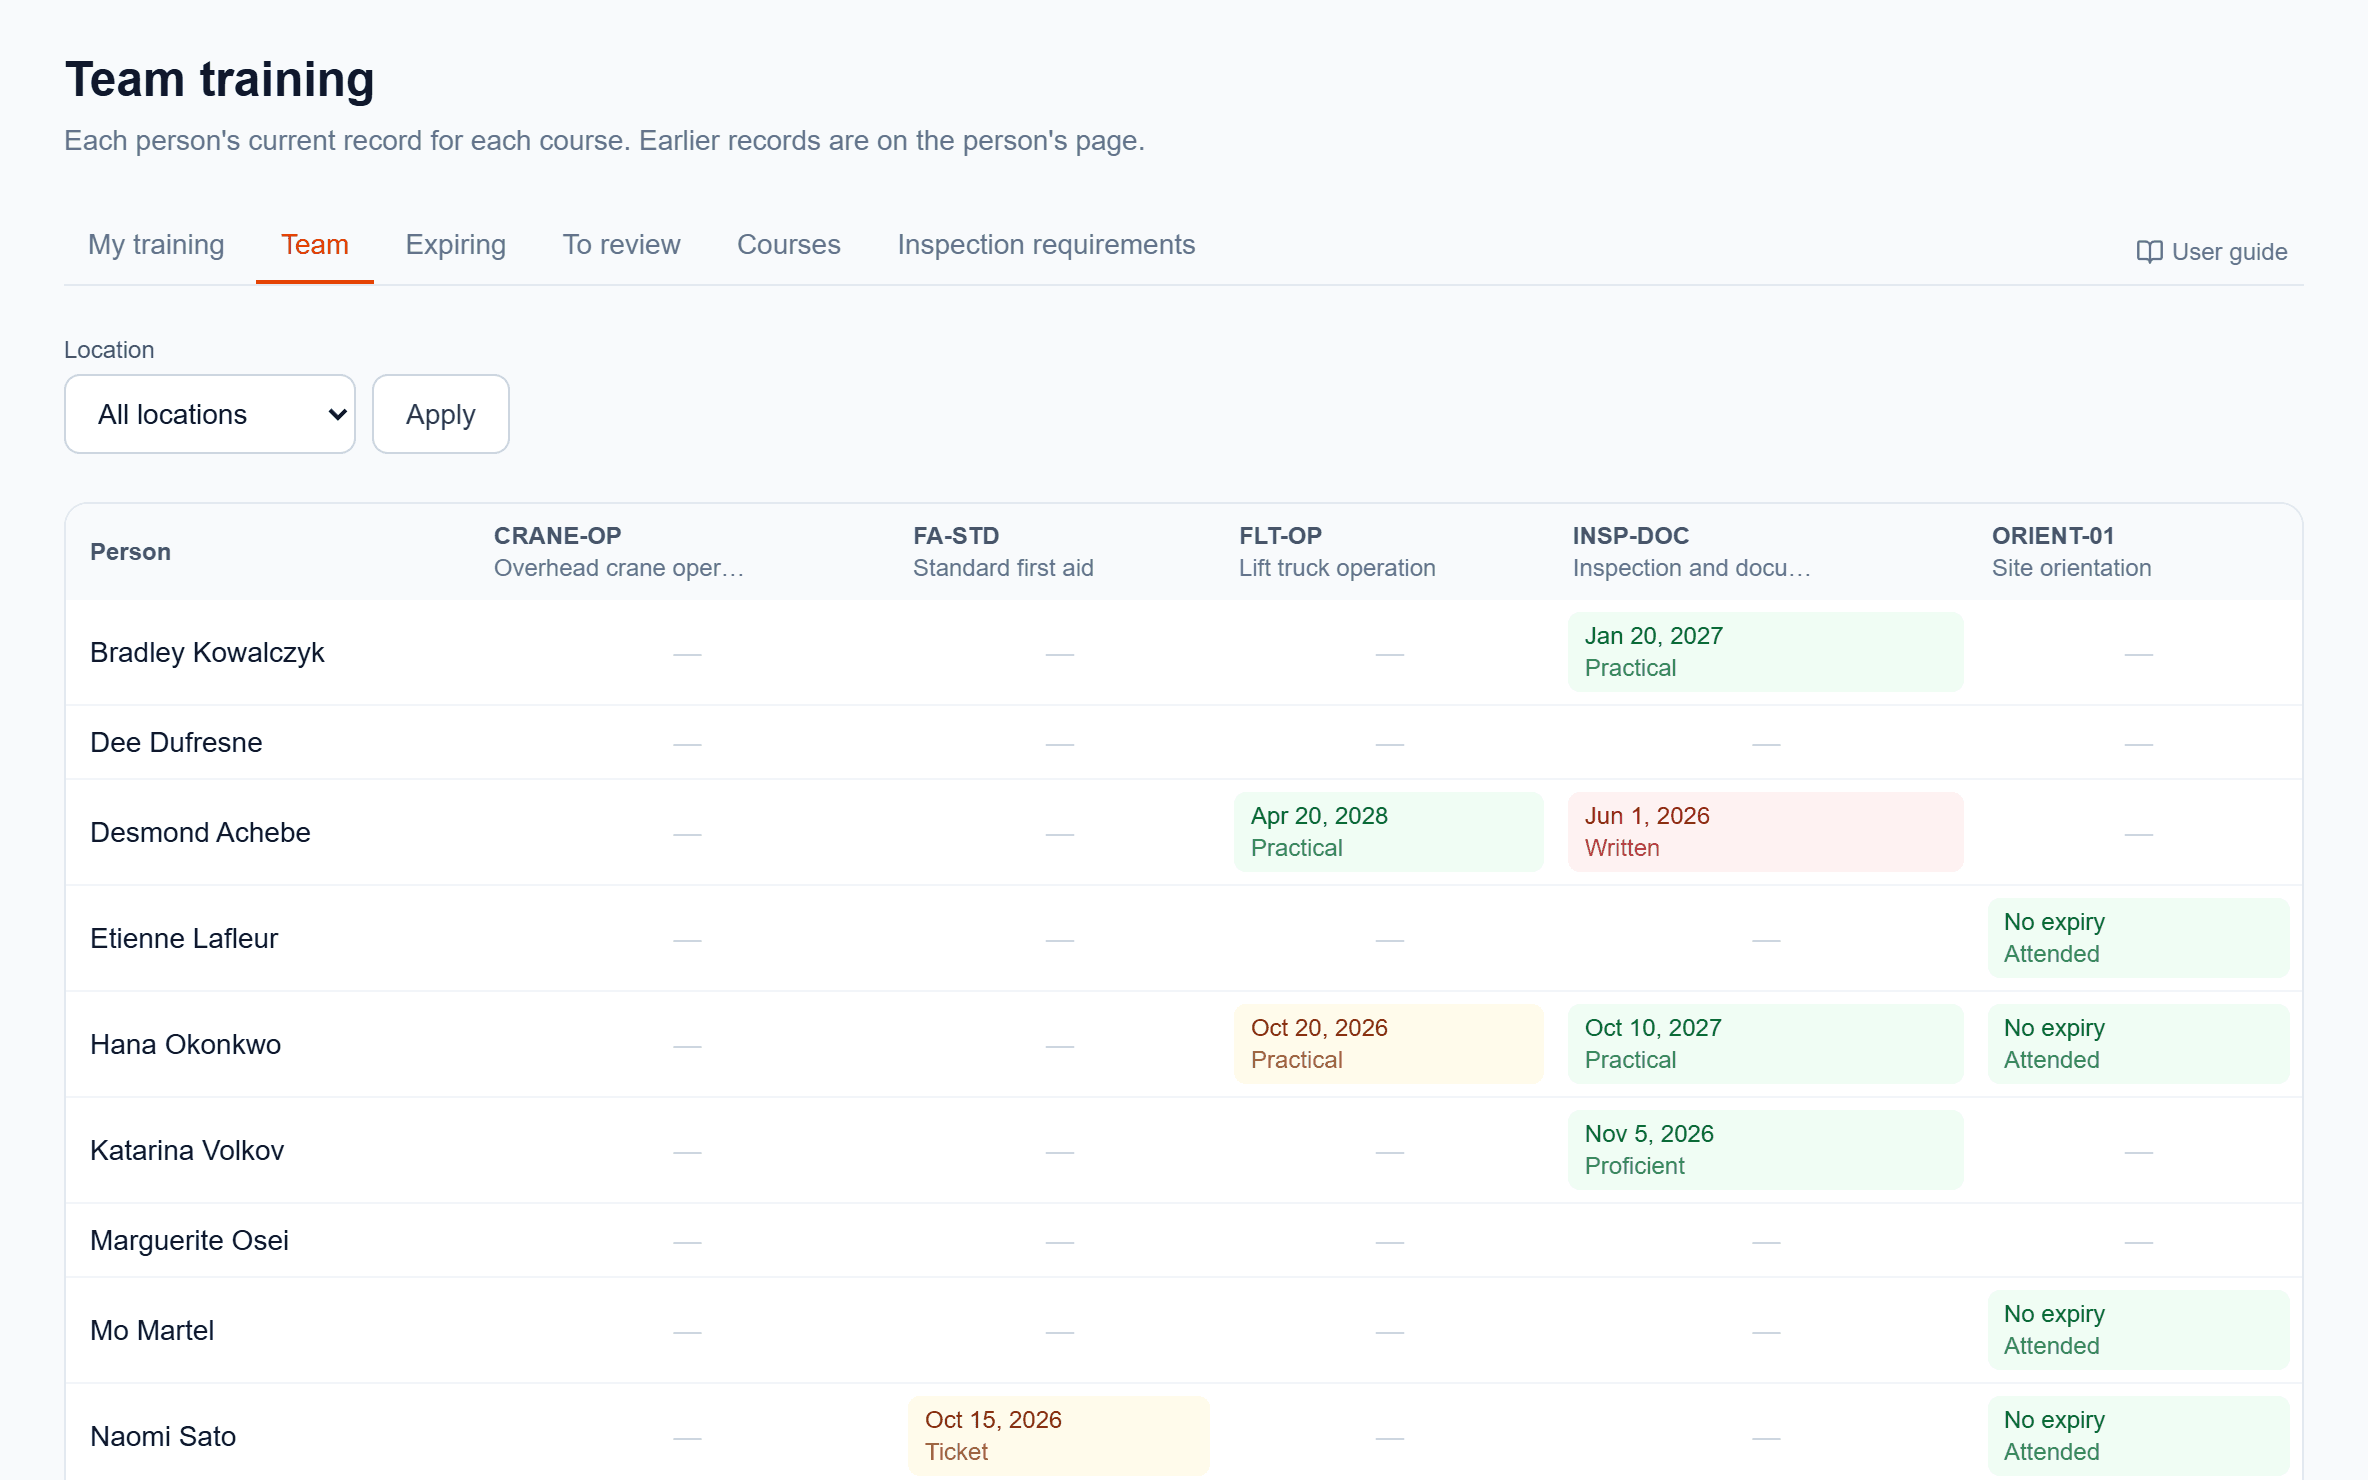
Task: Open the Courses tab
Action: (x=789, y=245)
